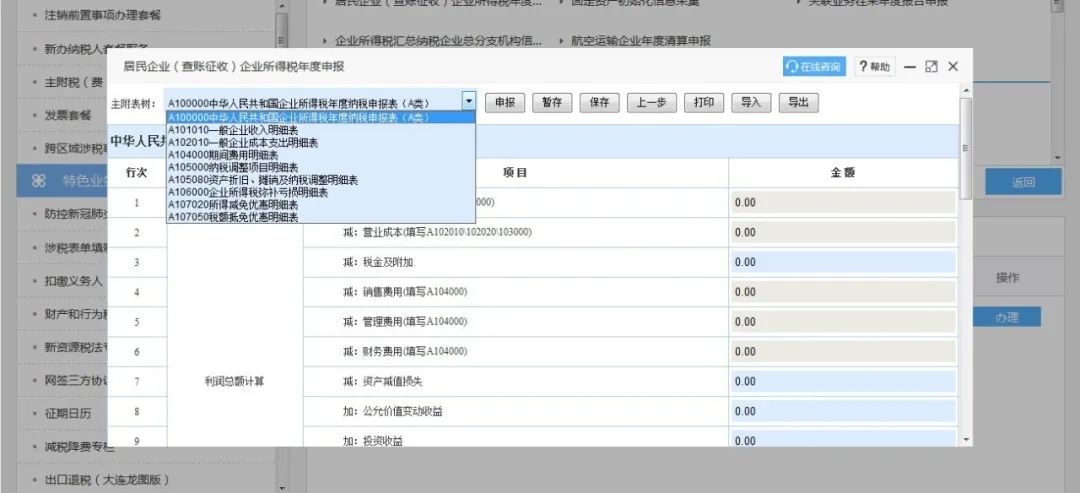Image resolution: width=1080 pixels, height=493 pixels.
Task: Click the 导出 export button
Action: (x=798, y=103)
